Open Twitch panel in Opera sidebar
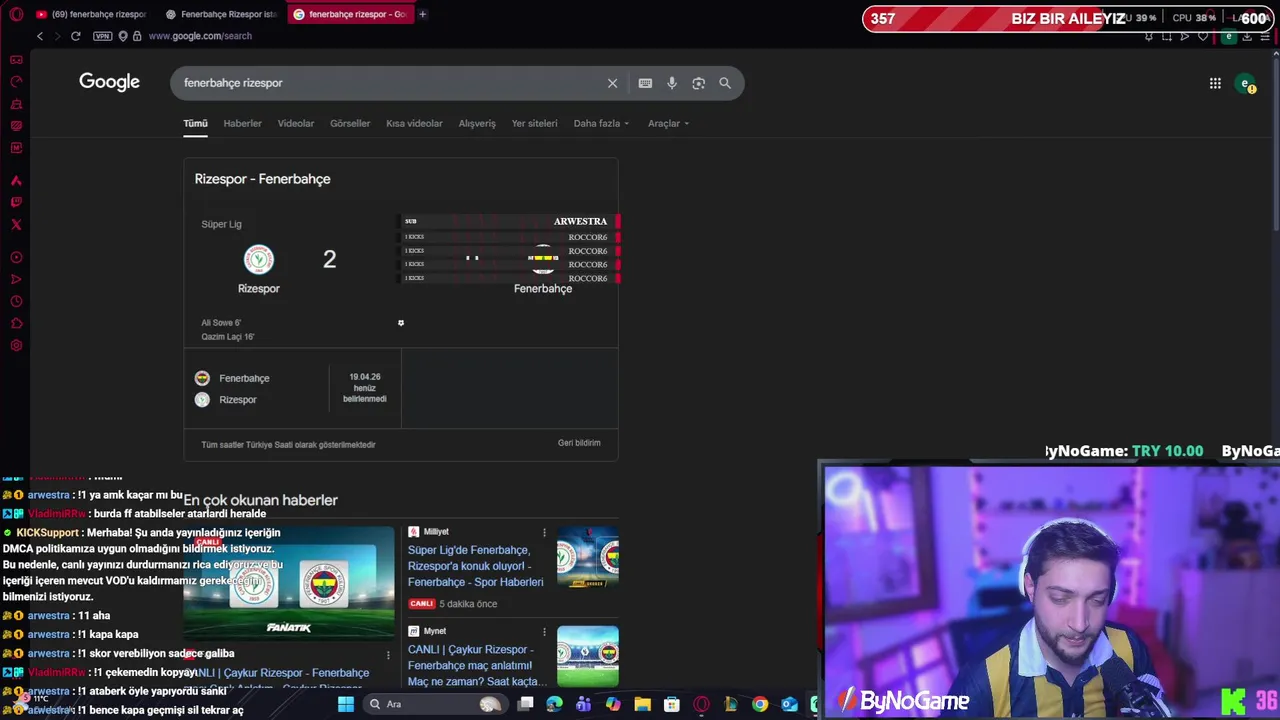1280x720 pixels. (16, 202)
